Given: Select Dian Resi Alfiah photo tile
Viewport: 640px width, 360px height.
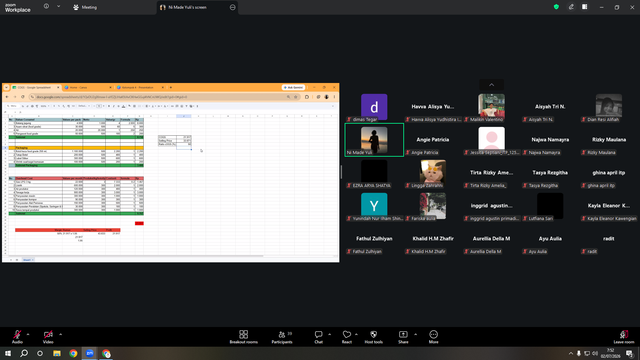Looking at the screenshot, I should click(x=609, y=107).
